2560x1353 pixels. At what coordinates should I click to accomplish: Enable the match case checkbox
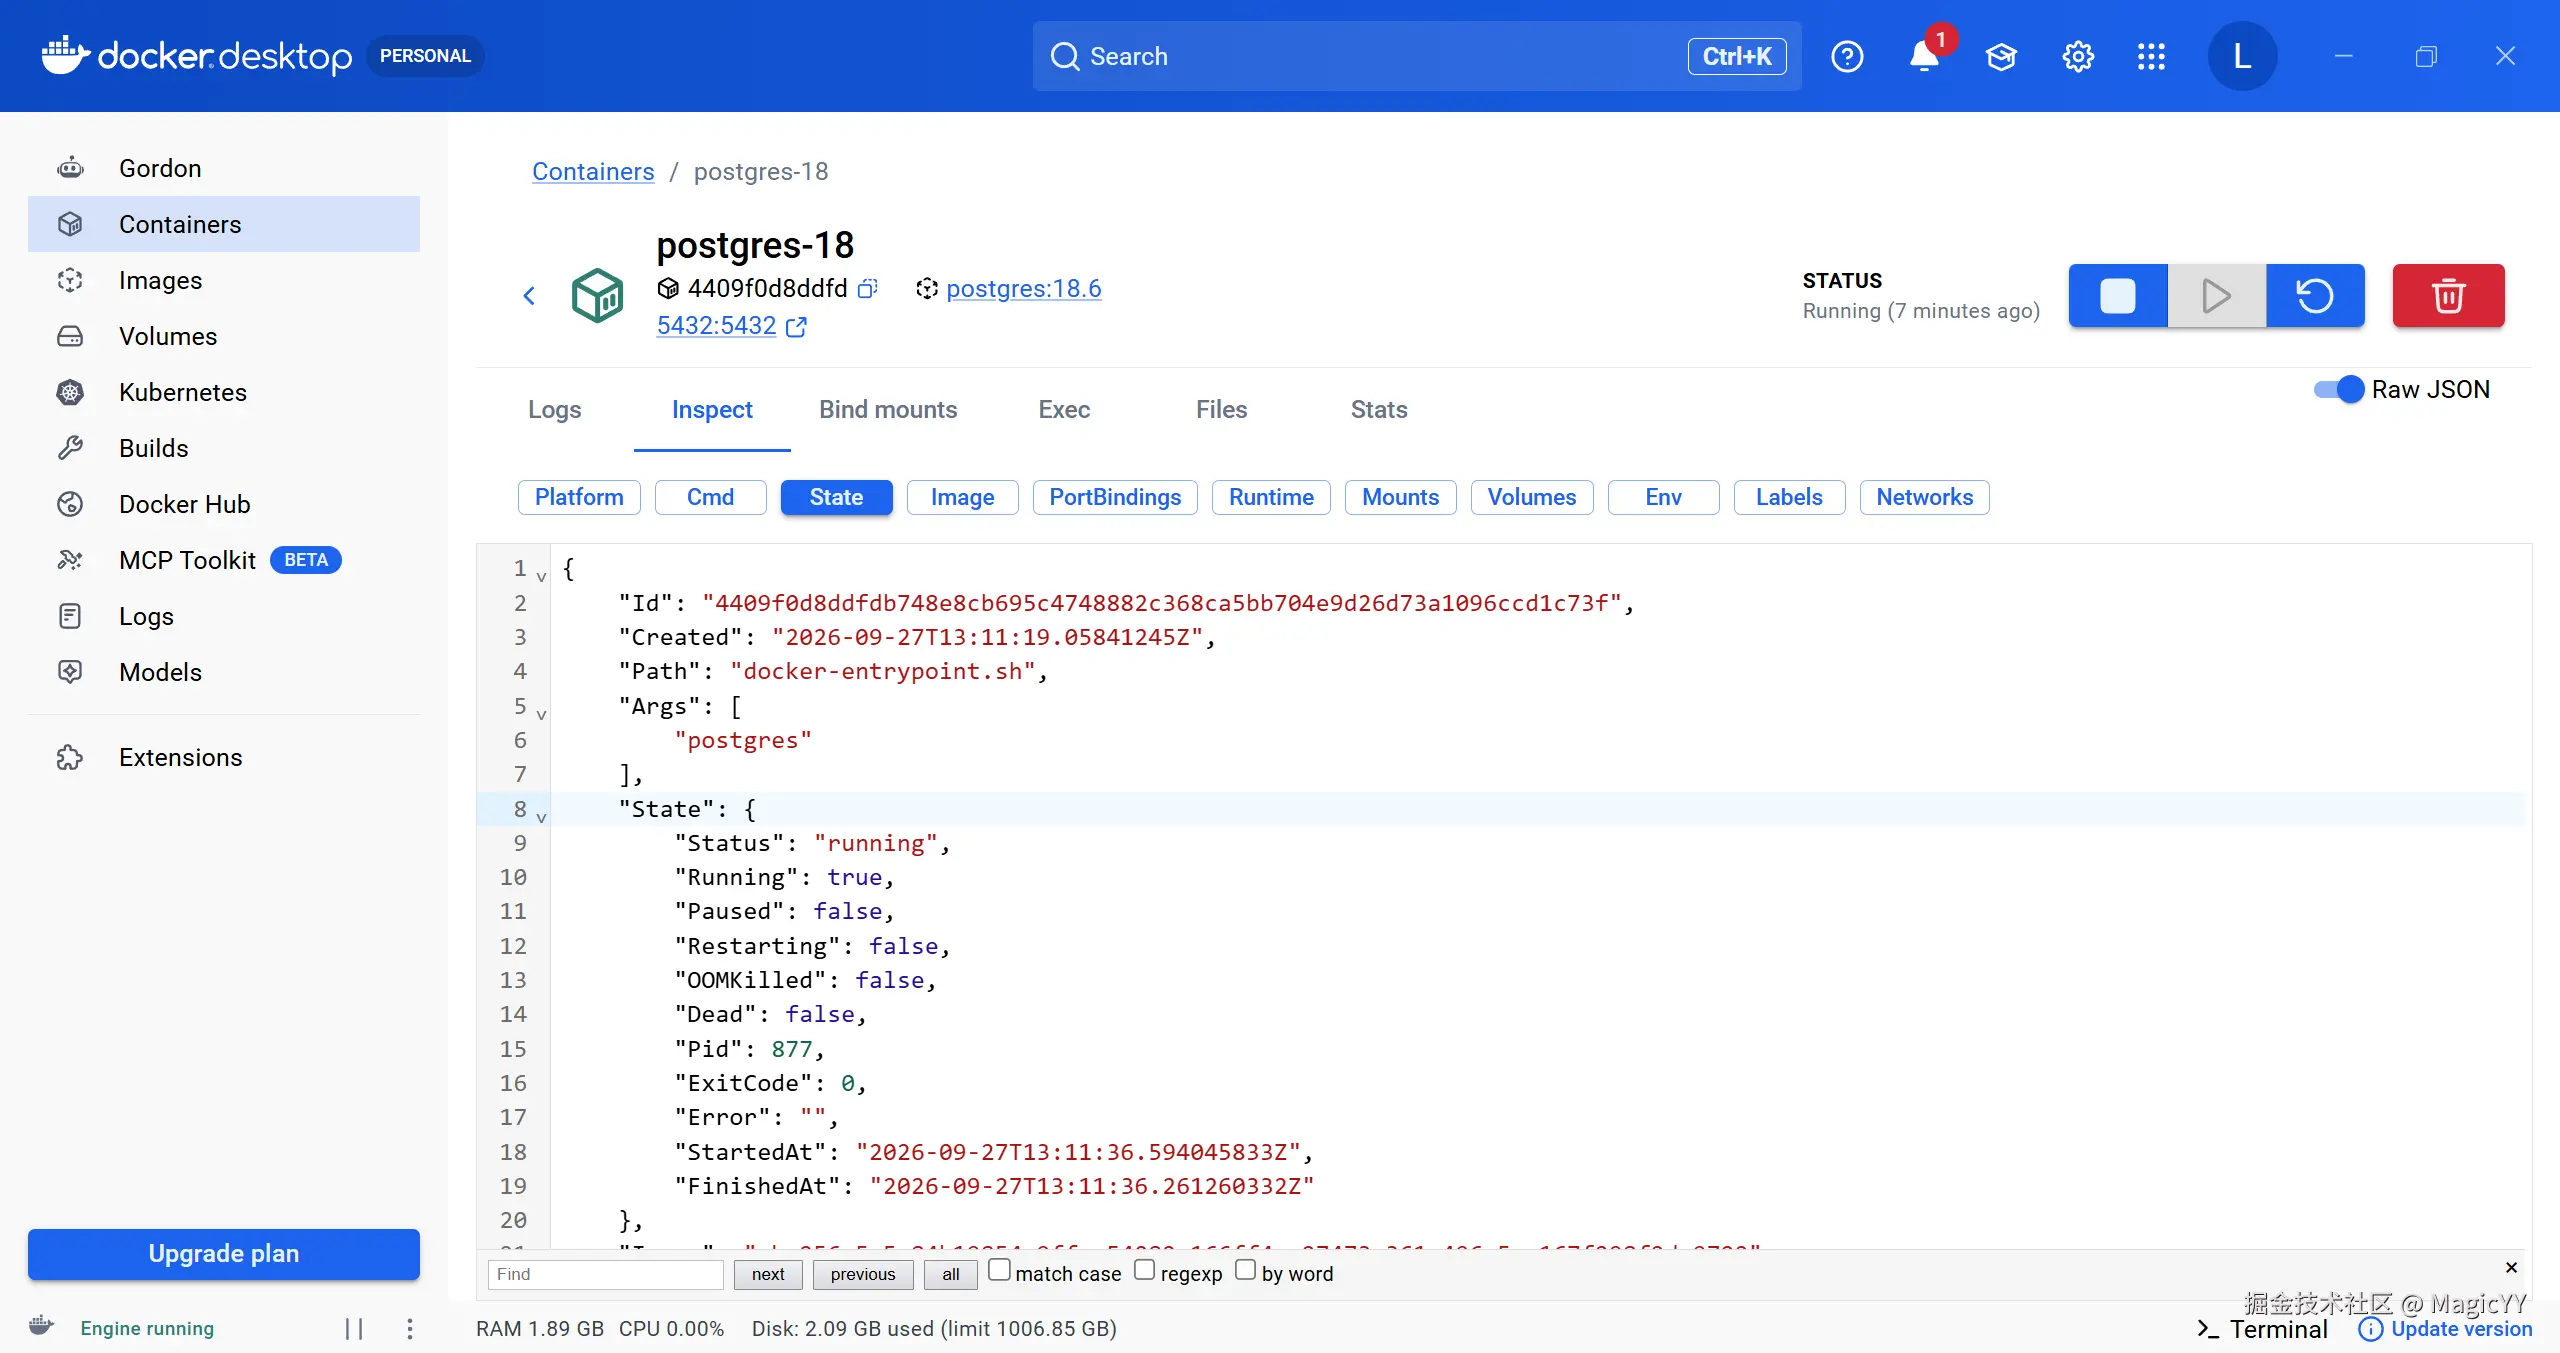point(999,1270)
